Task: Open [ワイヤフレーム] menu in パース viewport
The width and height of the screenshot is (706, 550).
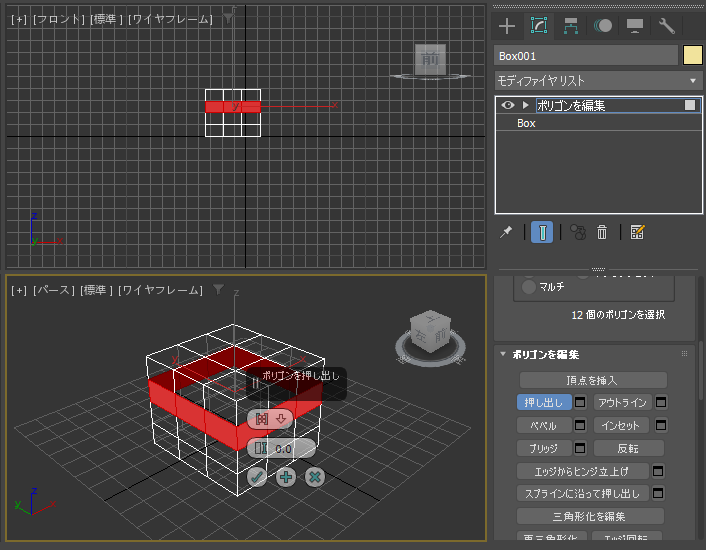Action: point(160,290)
